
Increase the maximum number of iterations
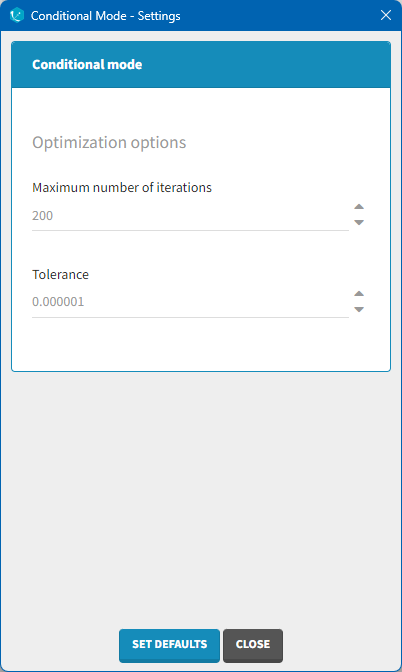point(359,207)
